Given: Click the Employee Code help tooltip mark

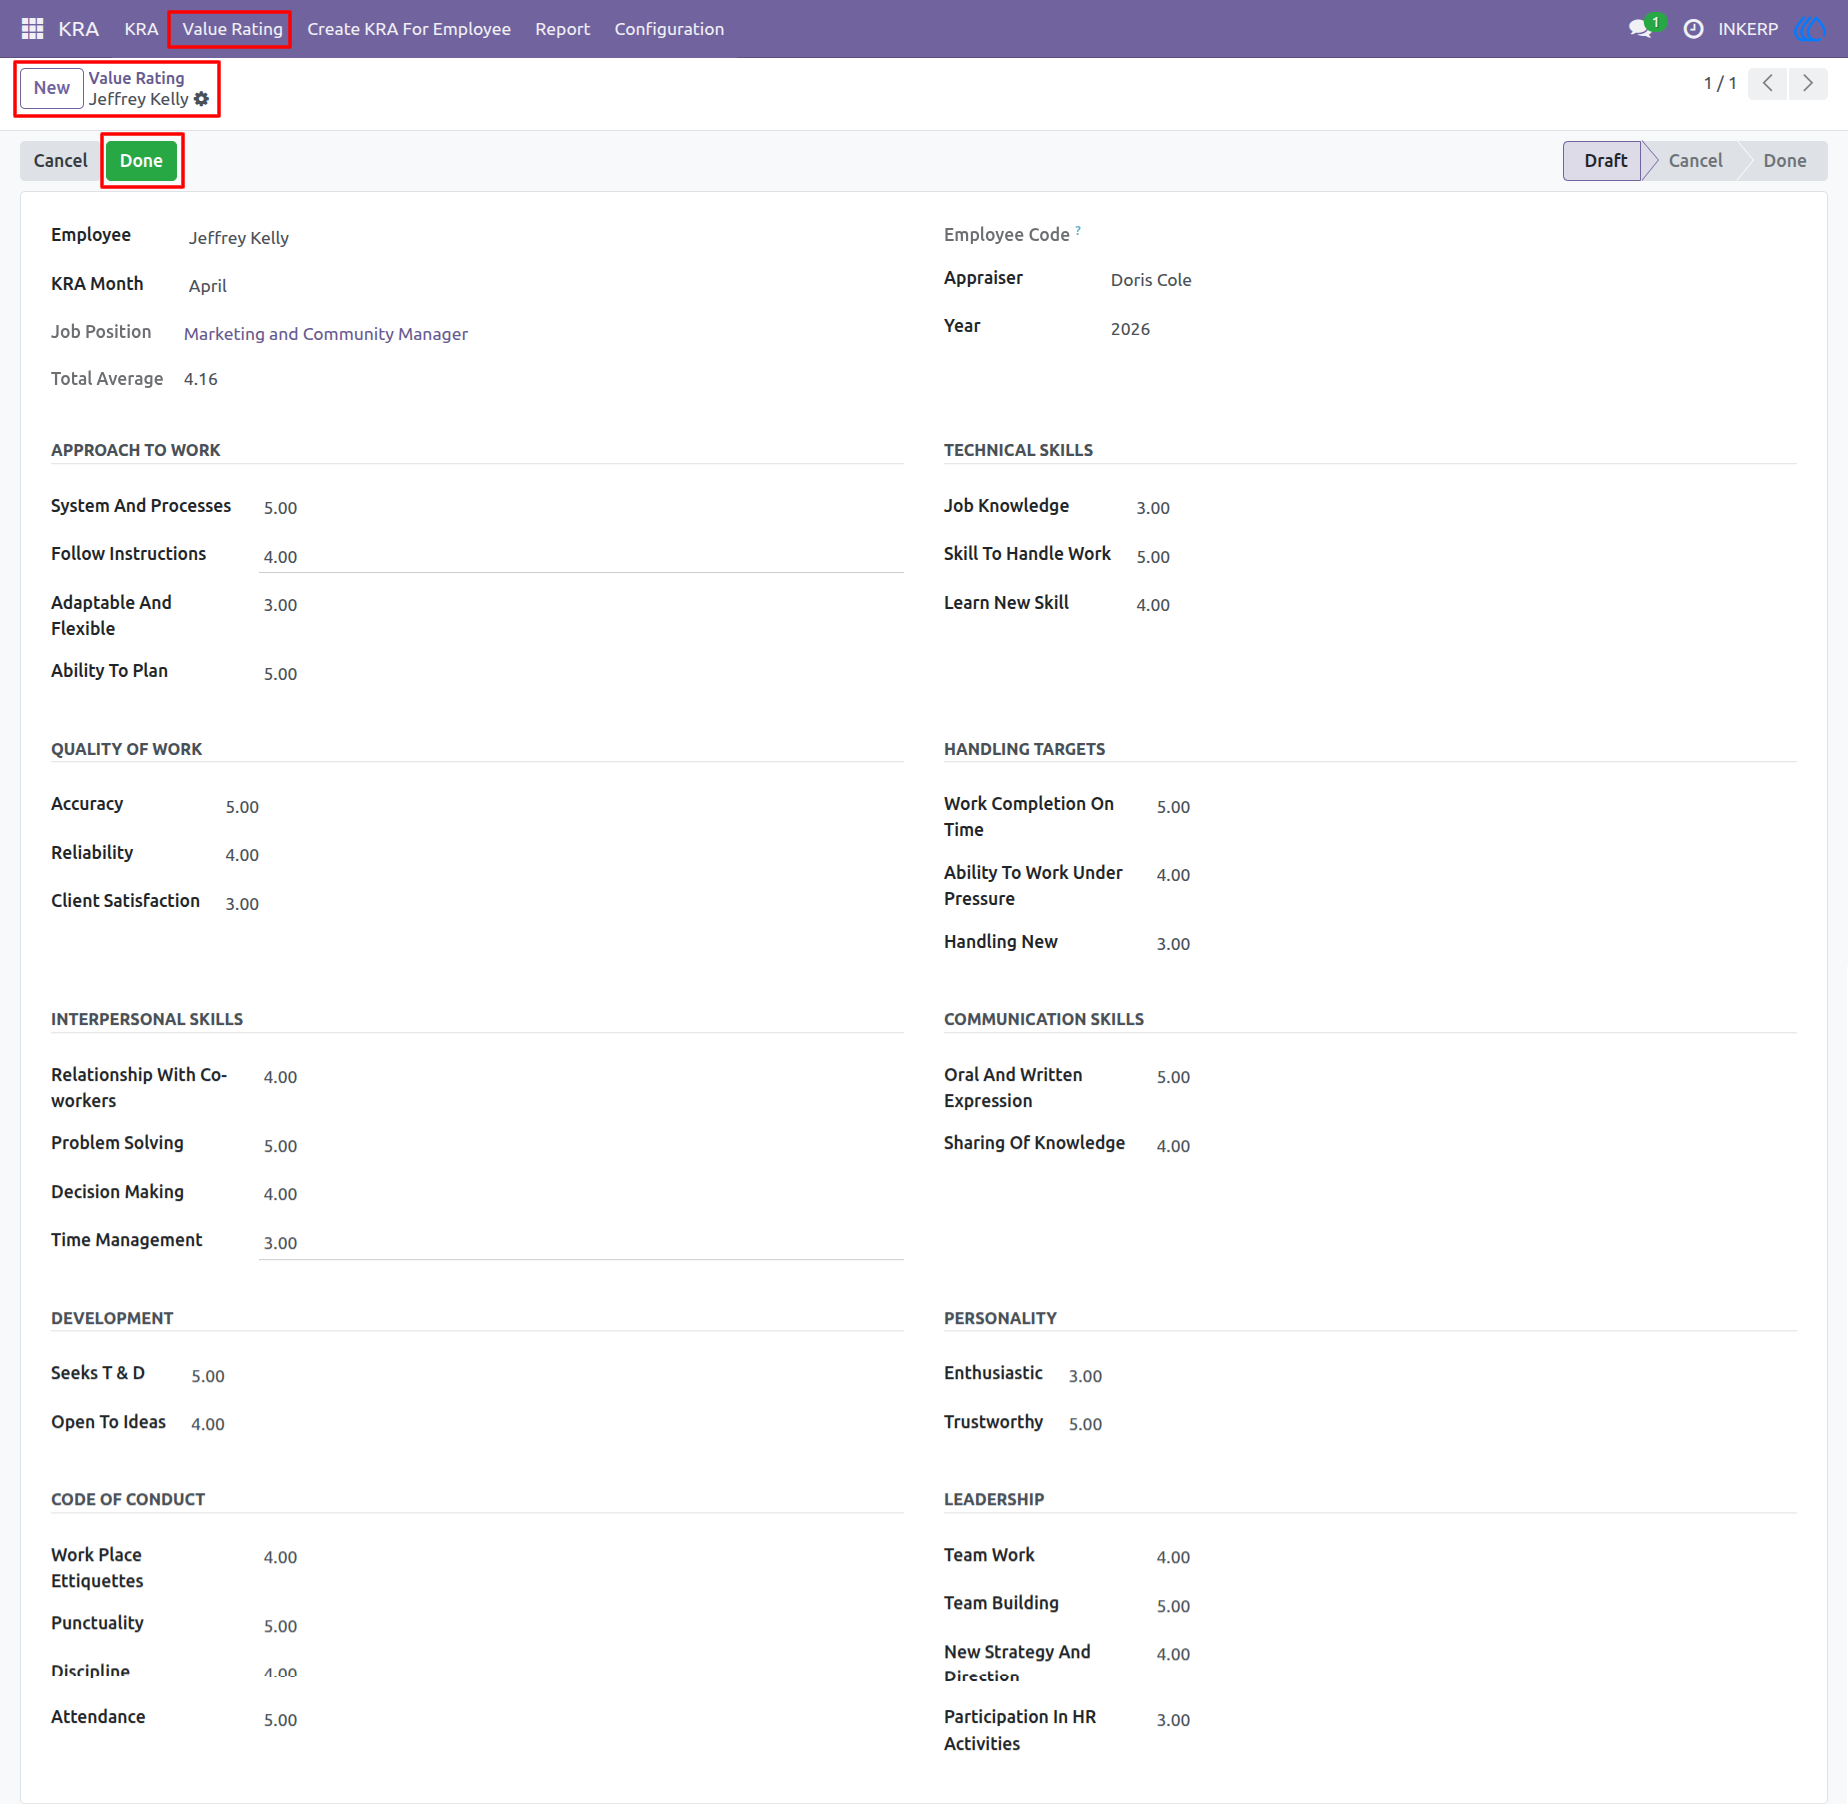Looking at the screenshot, I should 1078,231.
